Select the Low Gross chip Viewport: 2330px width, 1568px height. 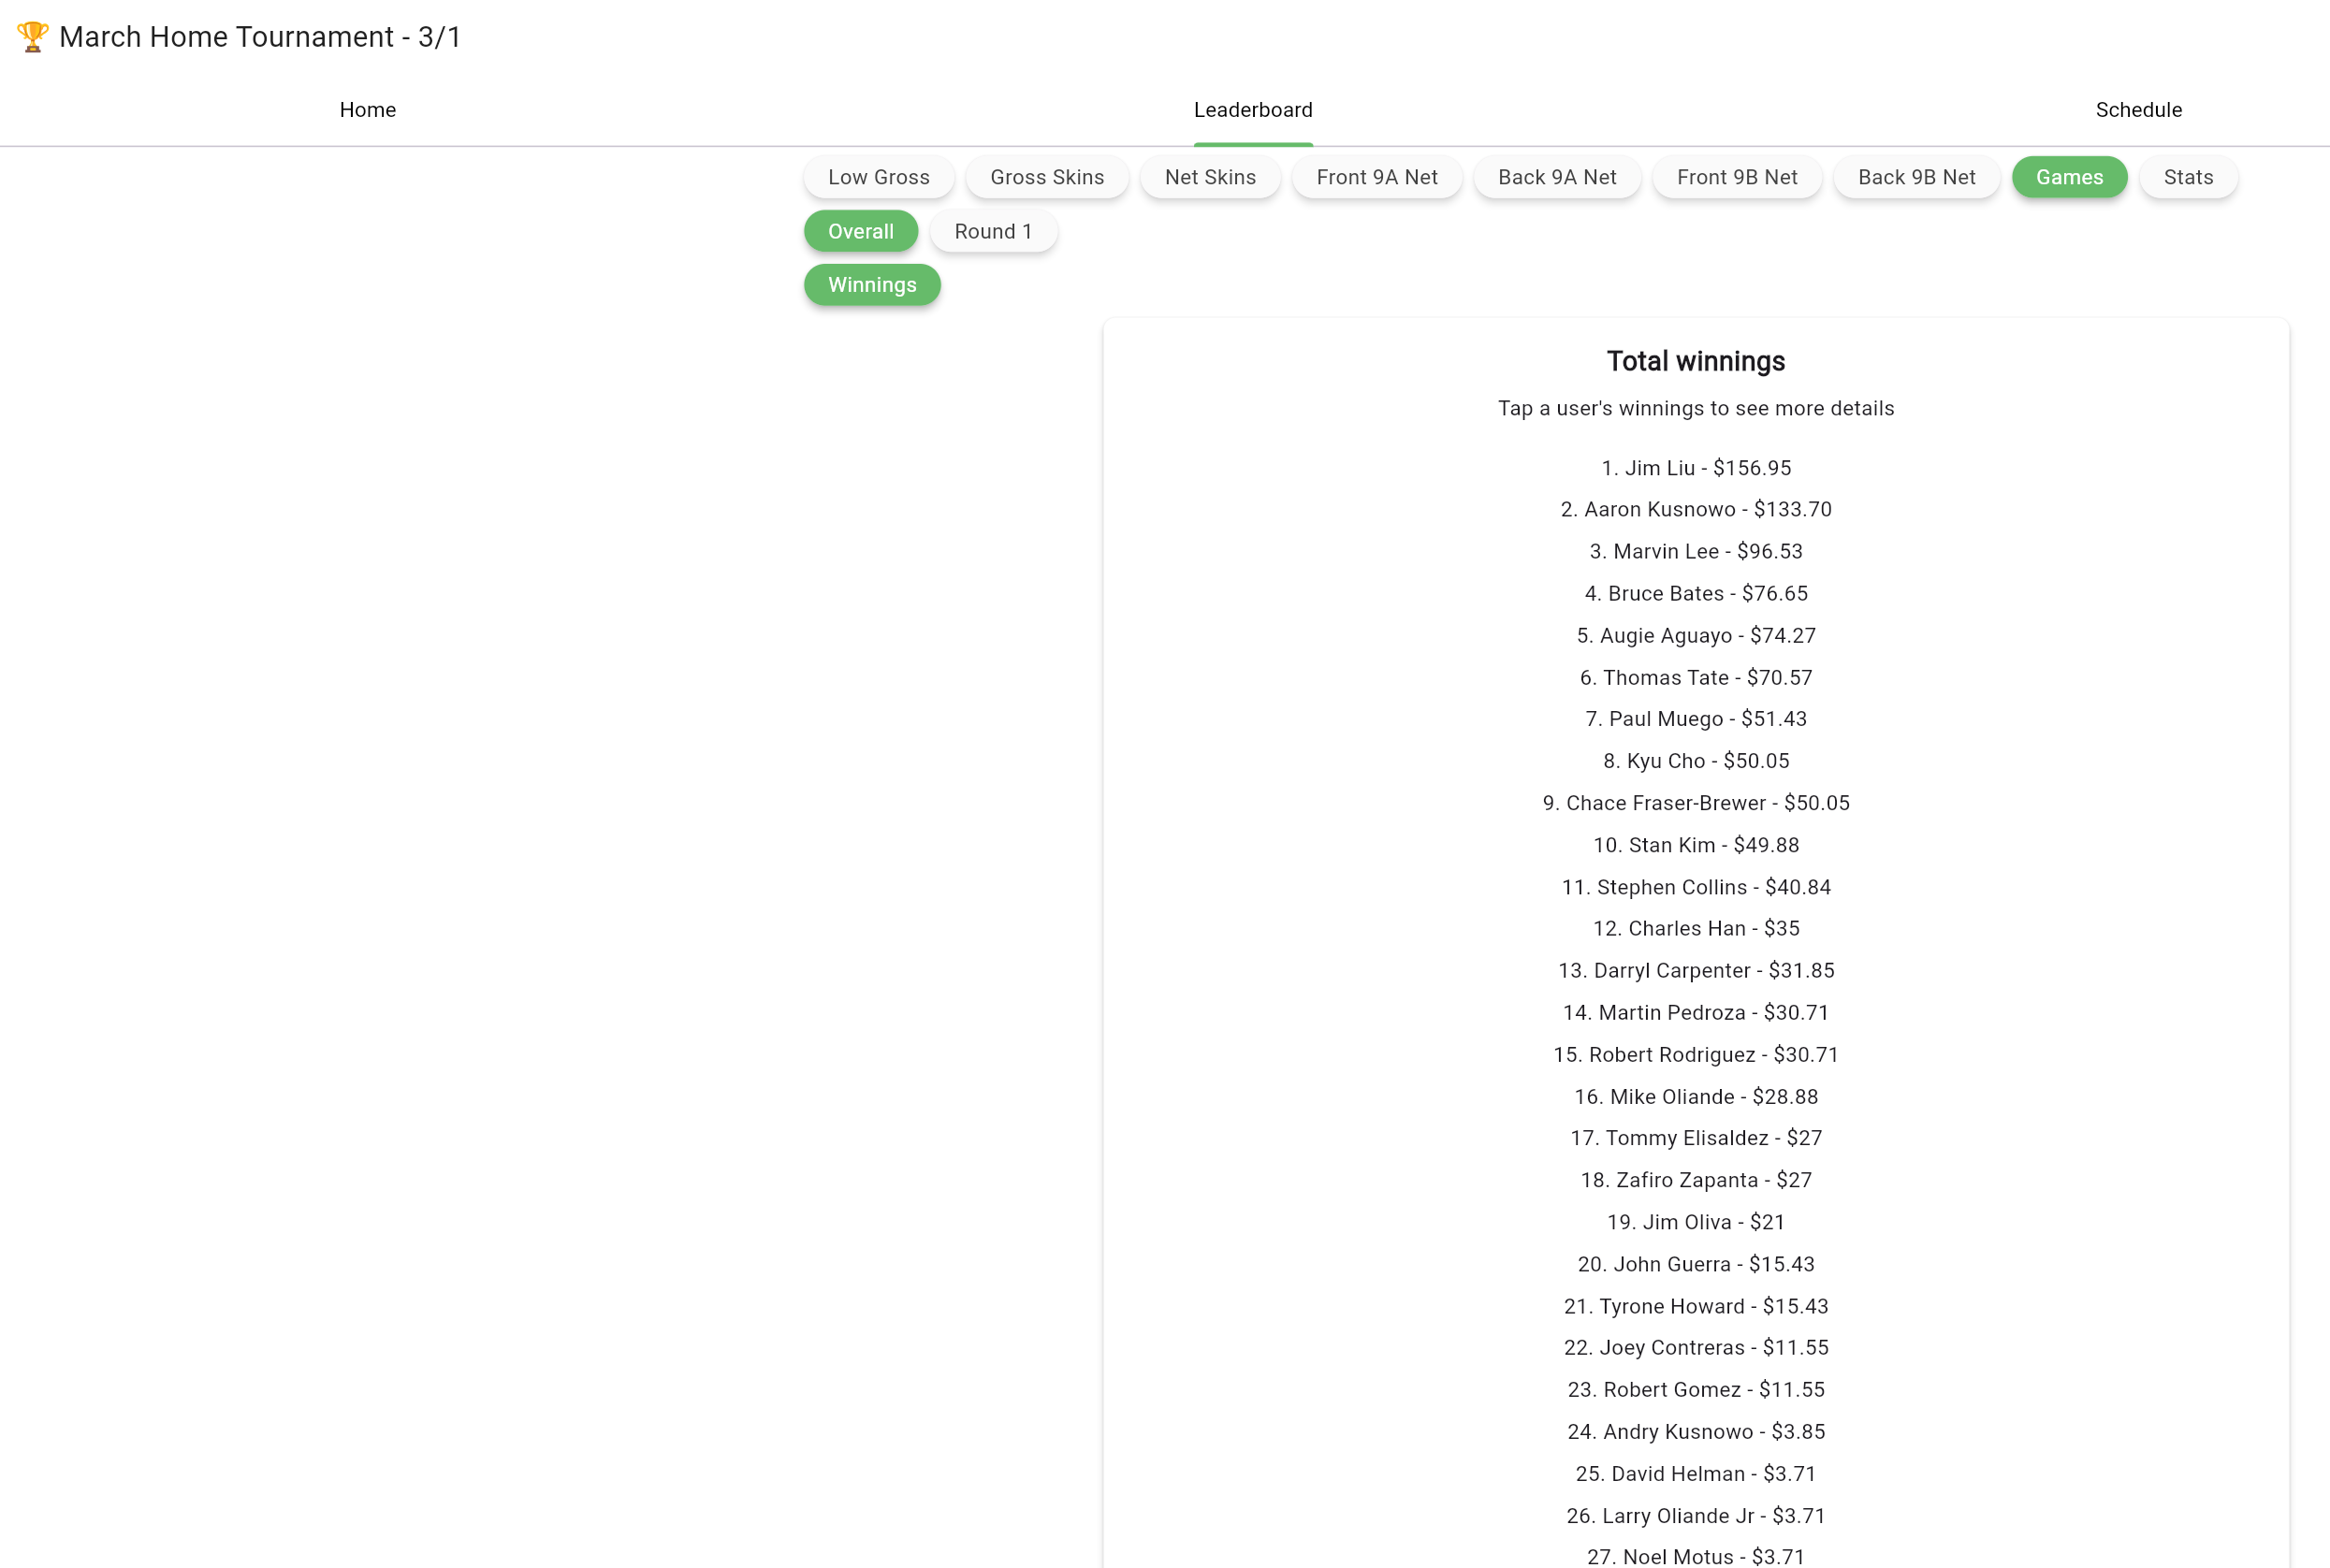878,177
